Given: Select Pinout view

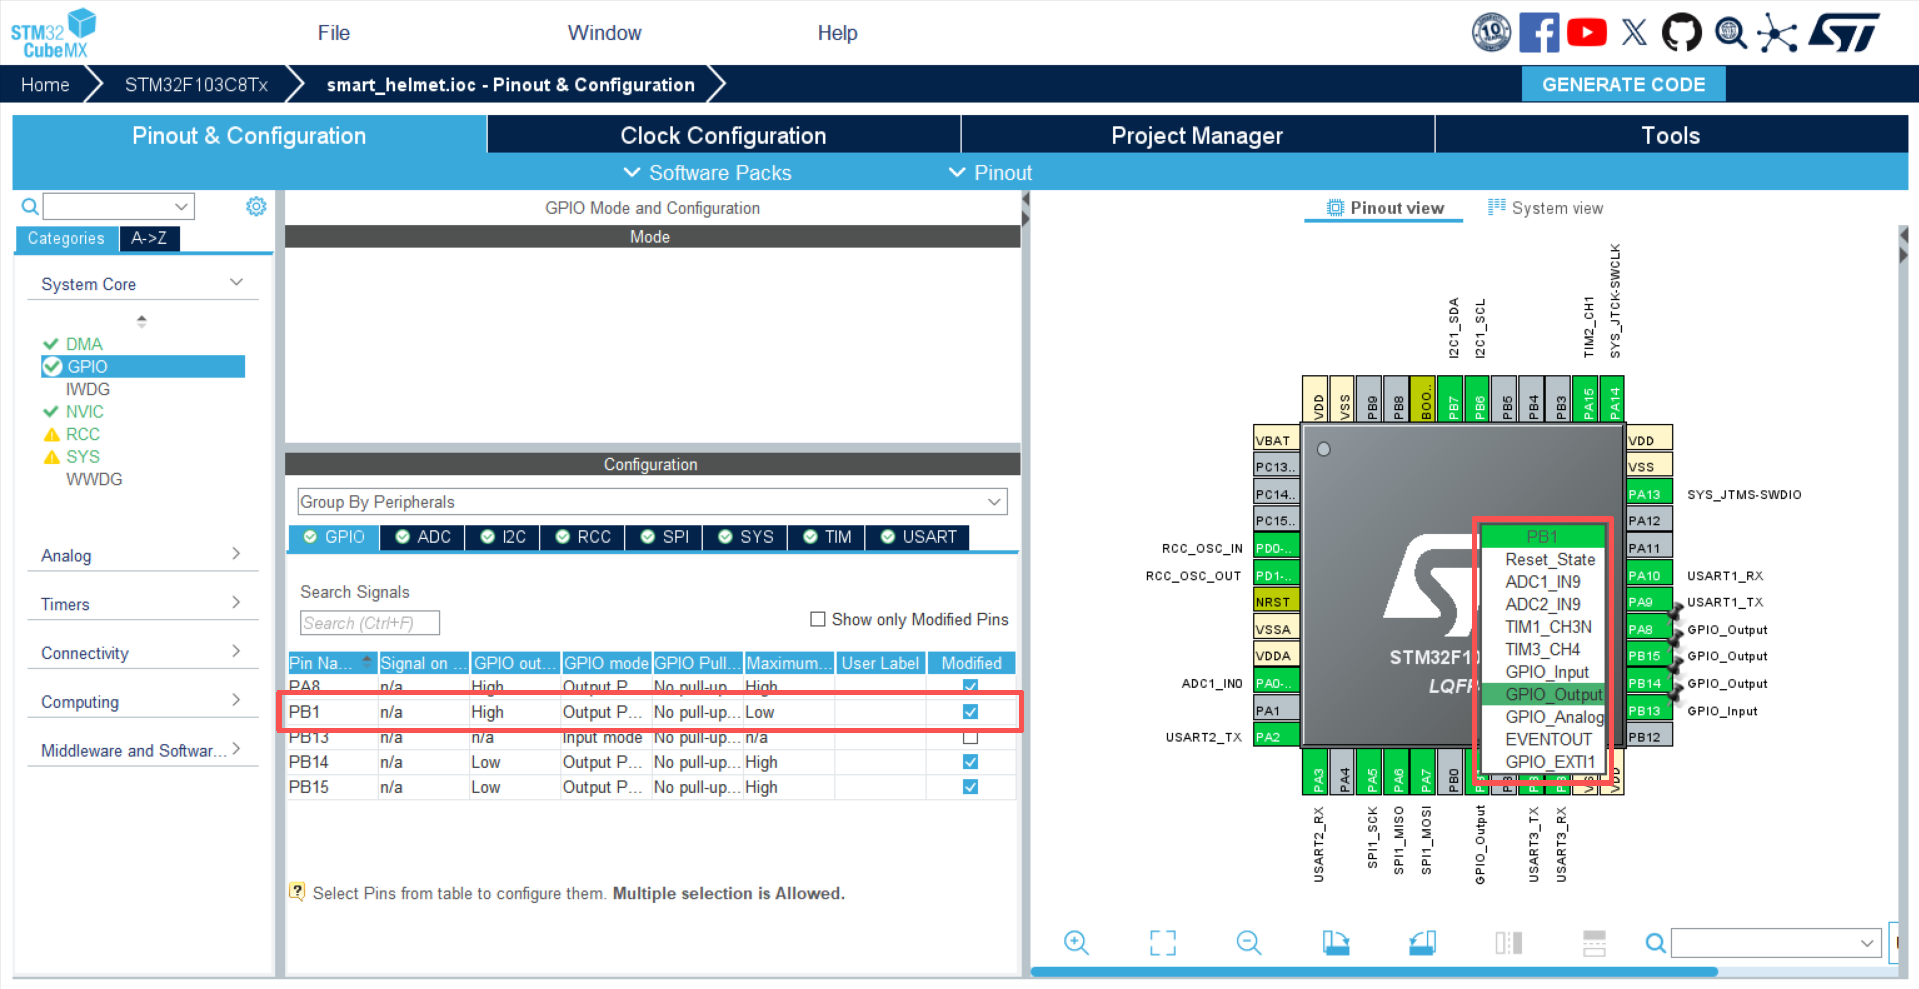Looking at the screenshot, I should [1385, 208].
